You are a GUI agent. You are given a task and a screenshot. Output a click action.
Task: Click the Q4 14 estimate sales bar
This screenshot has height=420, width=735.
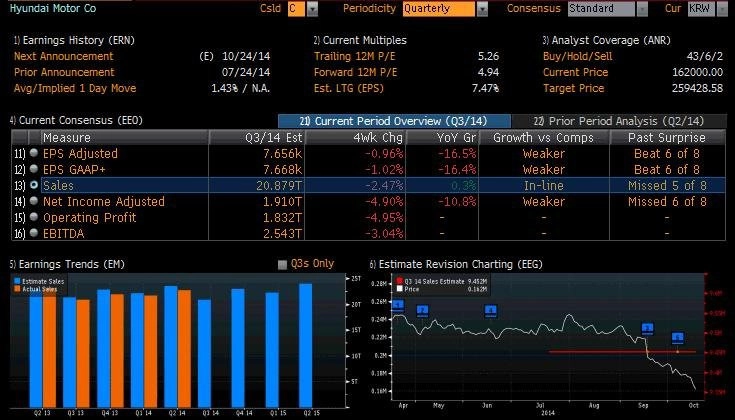point(238,348)
